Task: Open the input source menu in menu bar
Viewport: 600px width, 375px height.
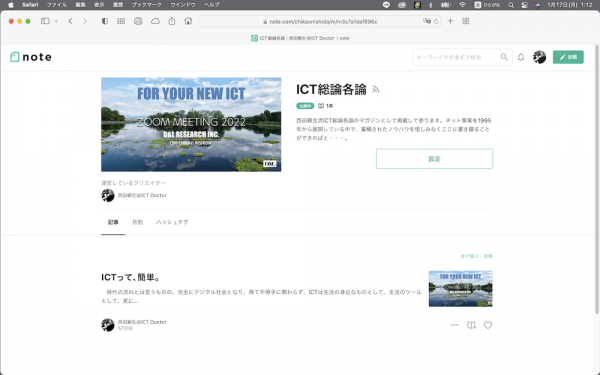Action: [x=488, y=5]
